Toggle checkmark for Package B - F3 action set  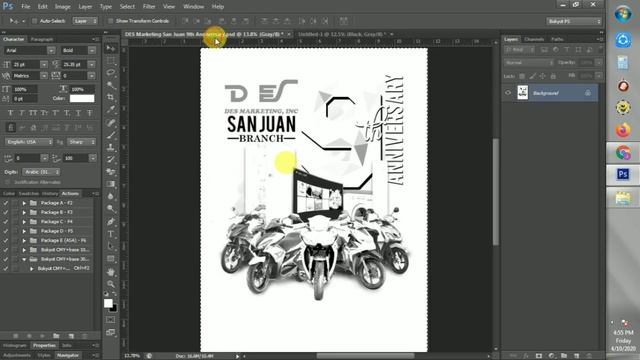(5, 212)
